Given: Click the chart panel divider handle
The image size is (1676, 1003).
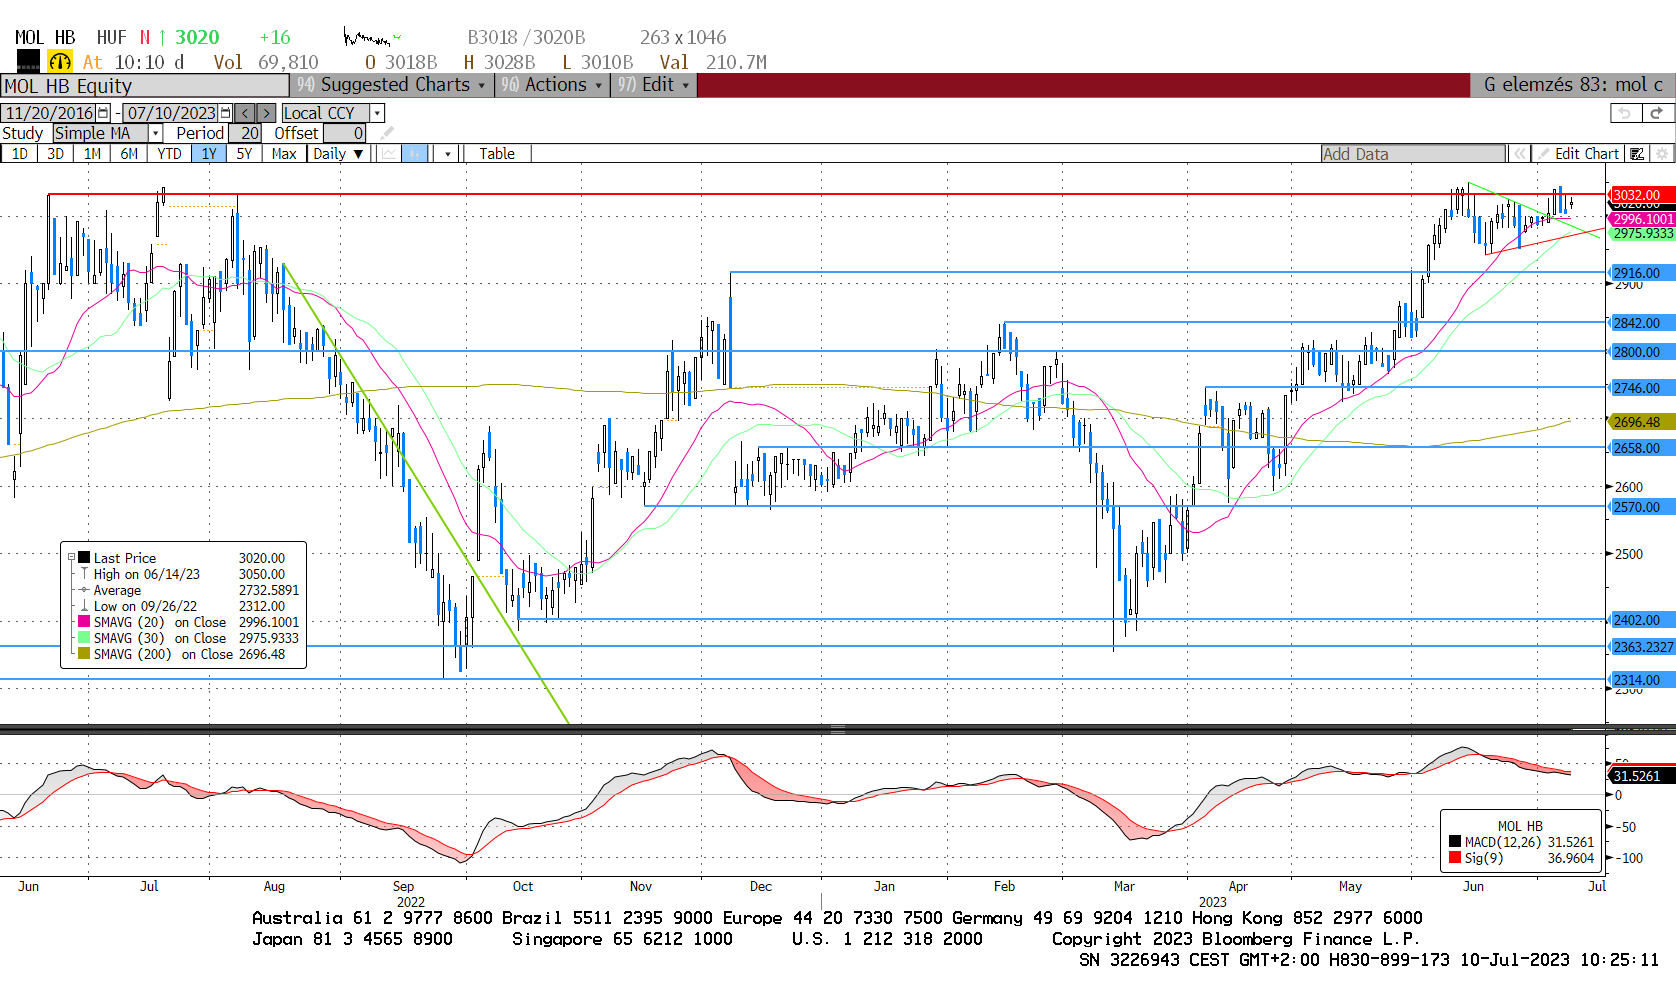Looking at the screenshot, I should (838, 729).
